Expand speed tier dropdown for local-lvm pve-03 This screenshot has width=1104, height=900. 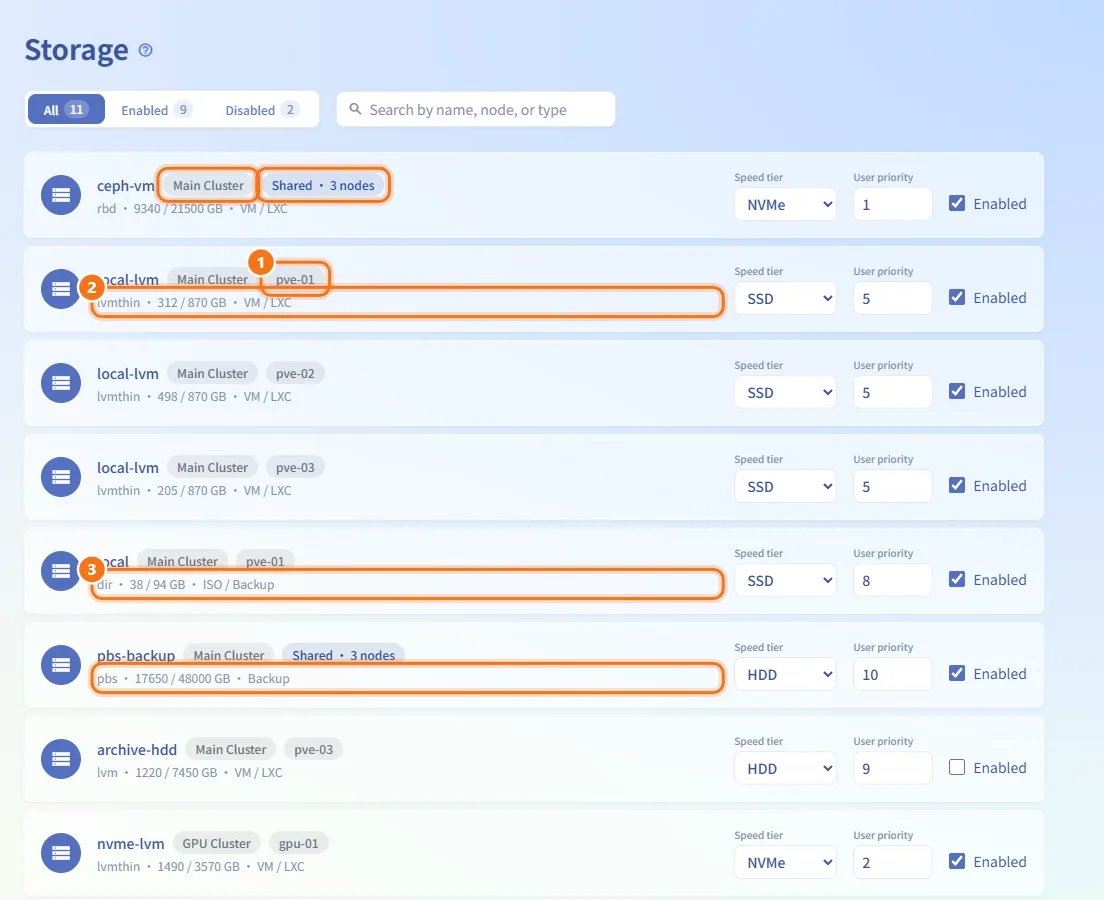785,486
